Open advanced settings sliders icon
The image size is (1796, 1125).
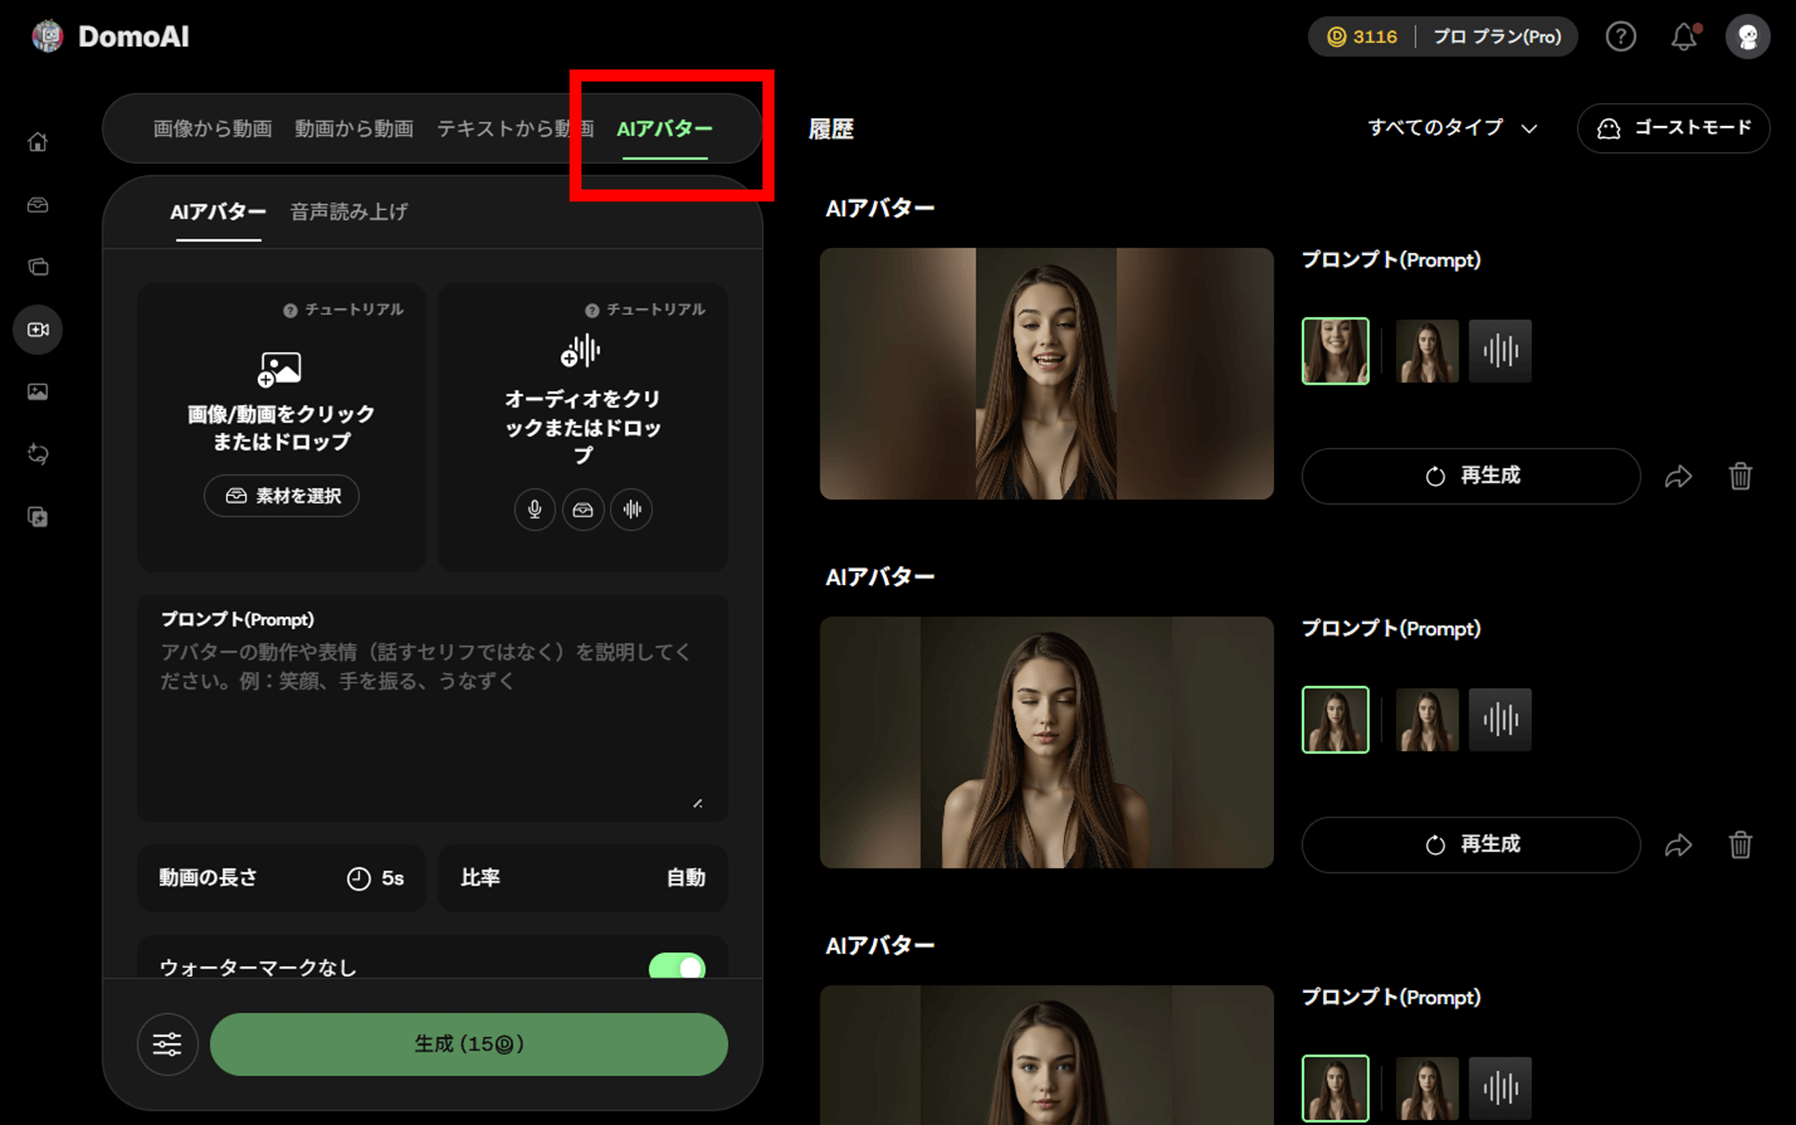167,1045
